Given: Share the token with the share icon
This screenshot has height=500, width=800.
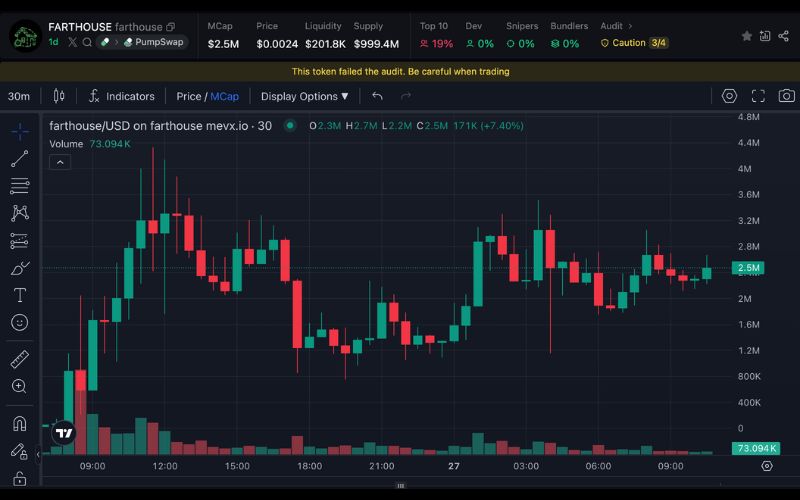Looking at the screenshot, I should (x=784, y=36).
